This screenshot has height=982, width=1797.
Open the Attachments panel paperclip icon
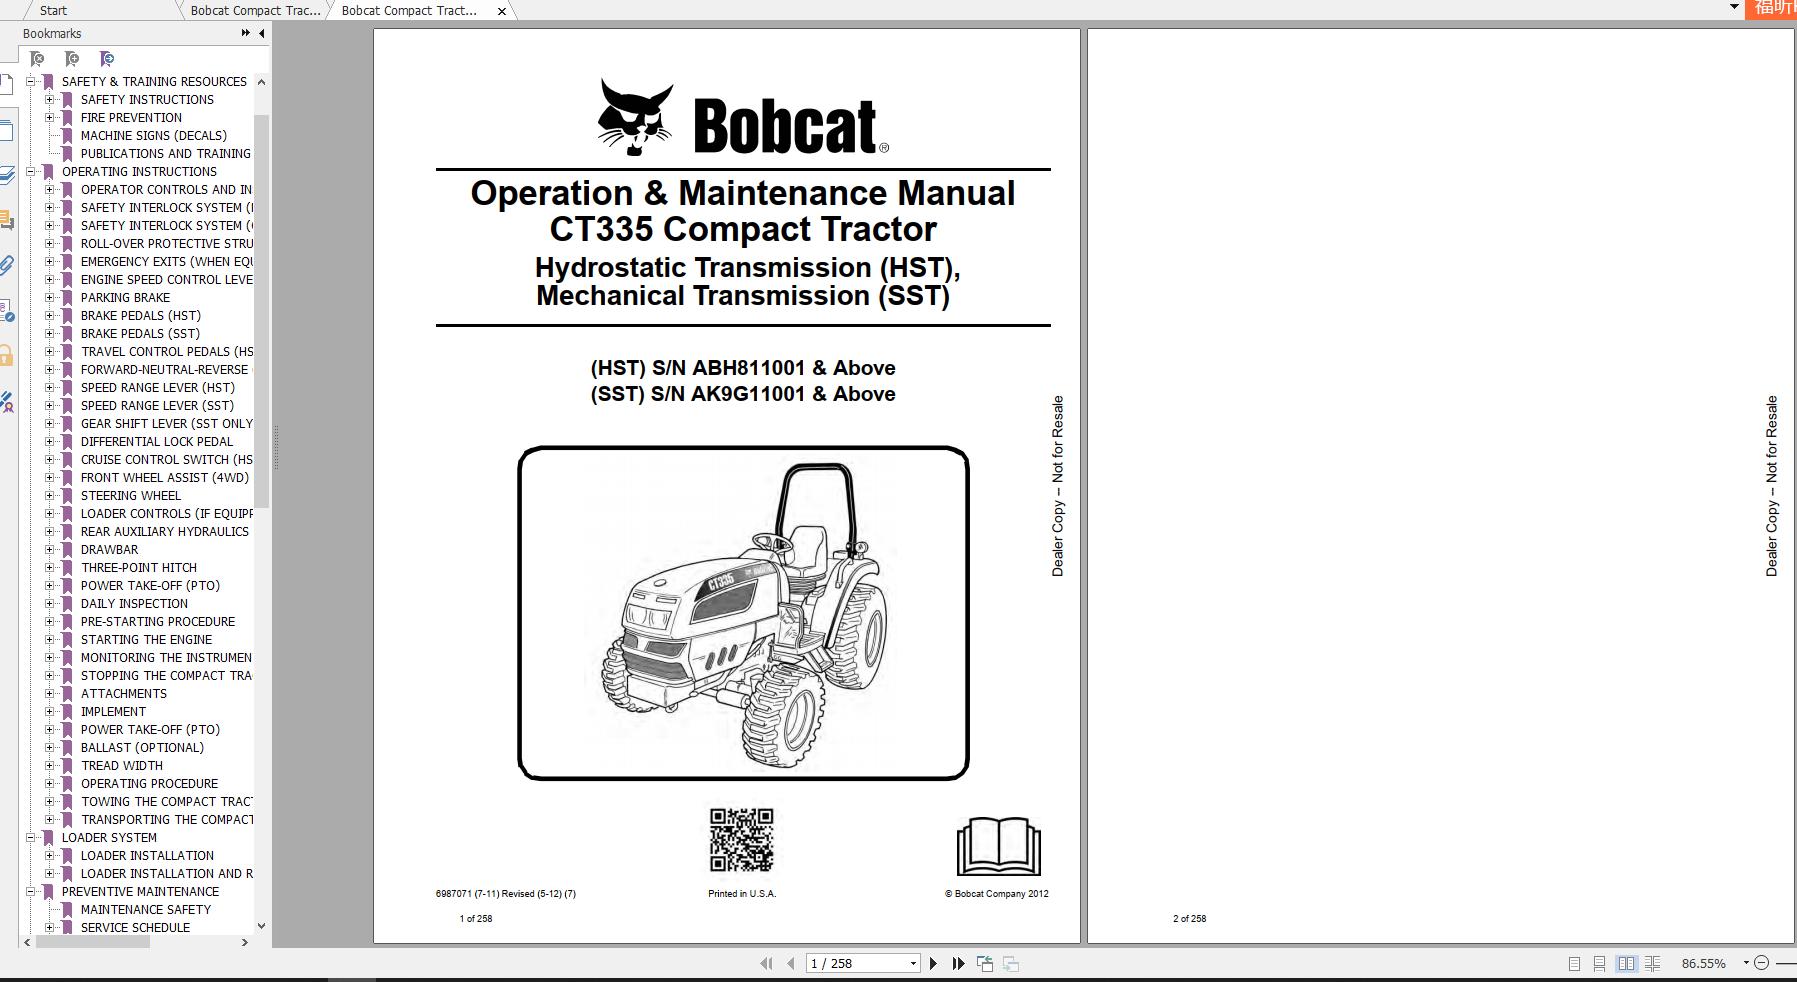[8, 267]
